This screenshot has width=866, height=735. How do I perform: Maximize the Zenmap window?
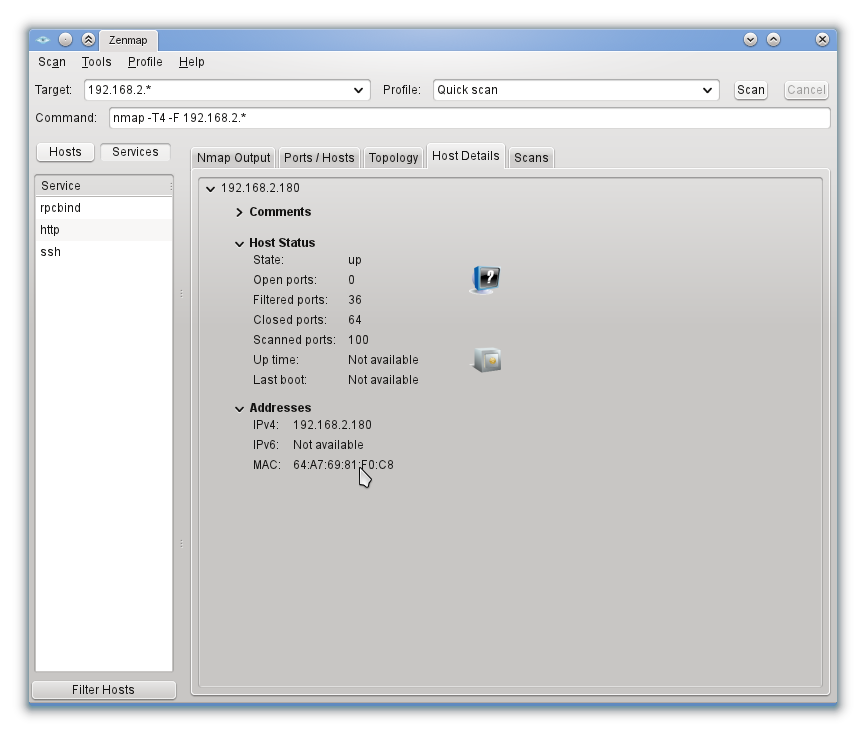[x=773, y=40]
